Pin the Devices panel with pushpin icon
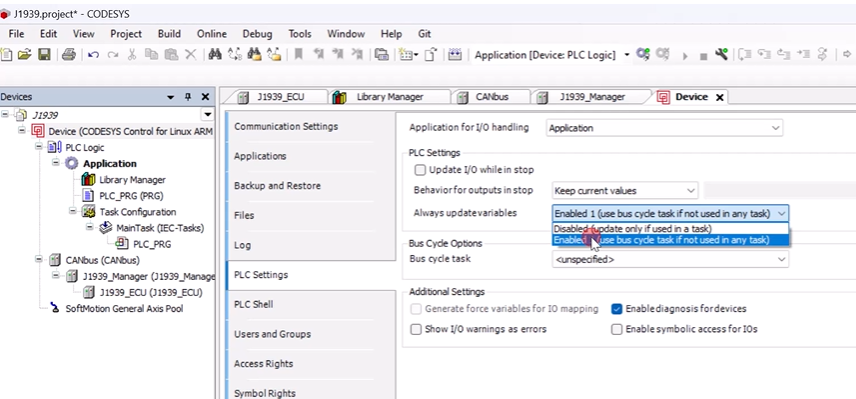Screen dimensions: 856x399 tap(188, 97)
